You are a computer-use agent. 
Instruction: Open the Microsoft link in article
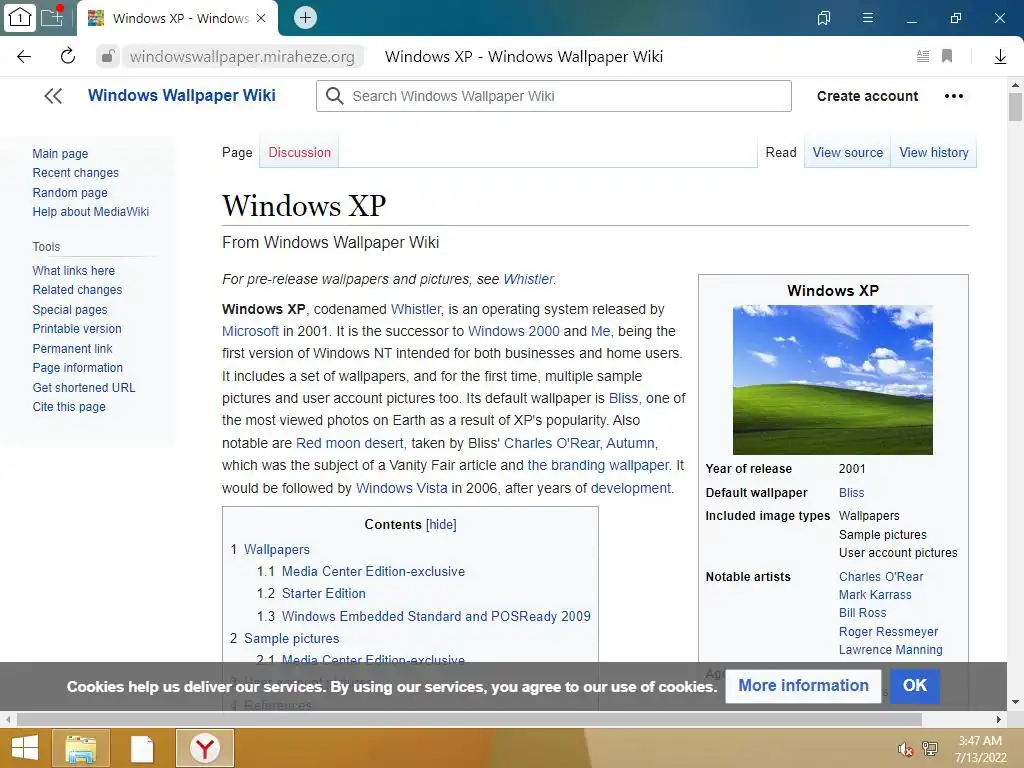click(250, 331)
